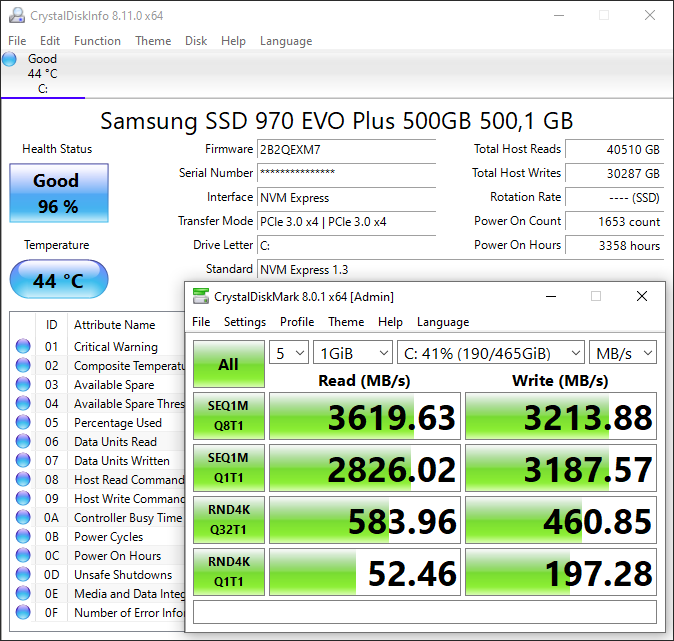Click the Firmware field 2B2QEXM7

pyautogui.click(x=346, y=150)
